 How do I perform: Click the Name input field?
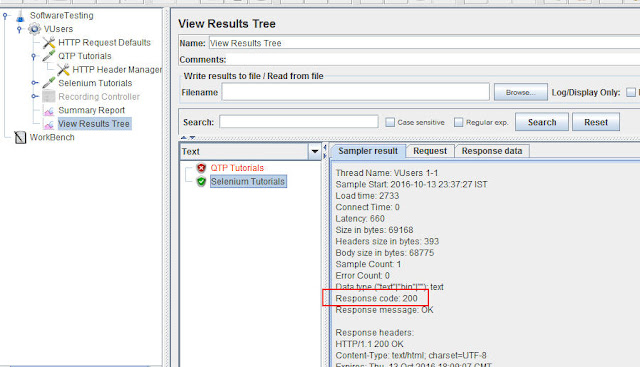pyautogui.click(x=424, y=43)
